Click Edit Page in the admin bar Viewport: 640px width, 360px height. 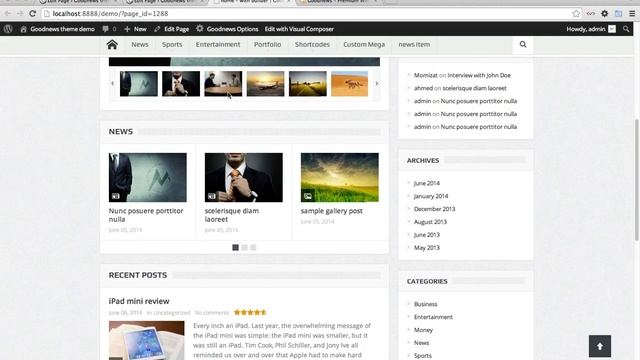[172, 29]
